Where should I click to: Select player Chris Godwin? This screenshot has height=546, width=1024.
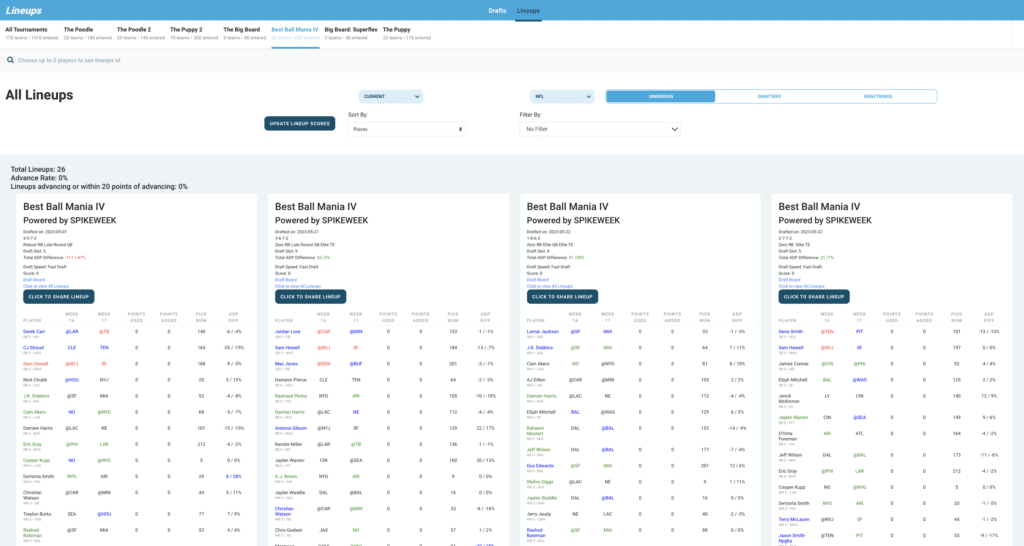[289, 530]
